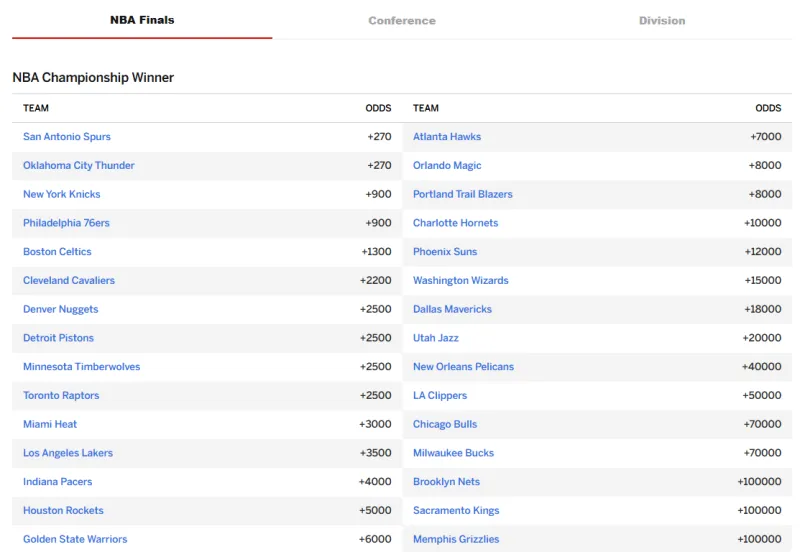Click the NBA Championship Winner heading
This screenshot has width=800, height=552.
(93, 78)
